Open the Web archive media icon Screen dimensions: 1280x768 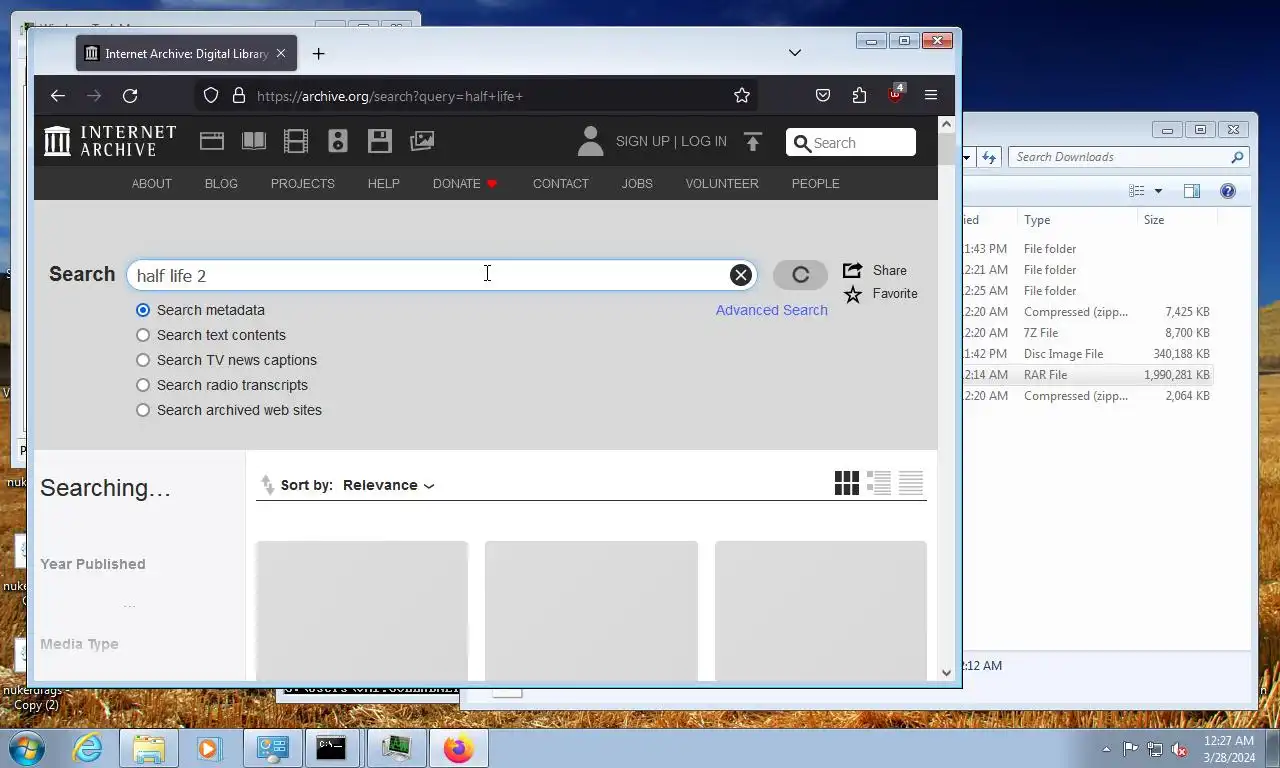212,141
